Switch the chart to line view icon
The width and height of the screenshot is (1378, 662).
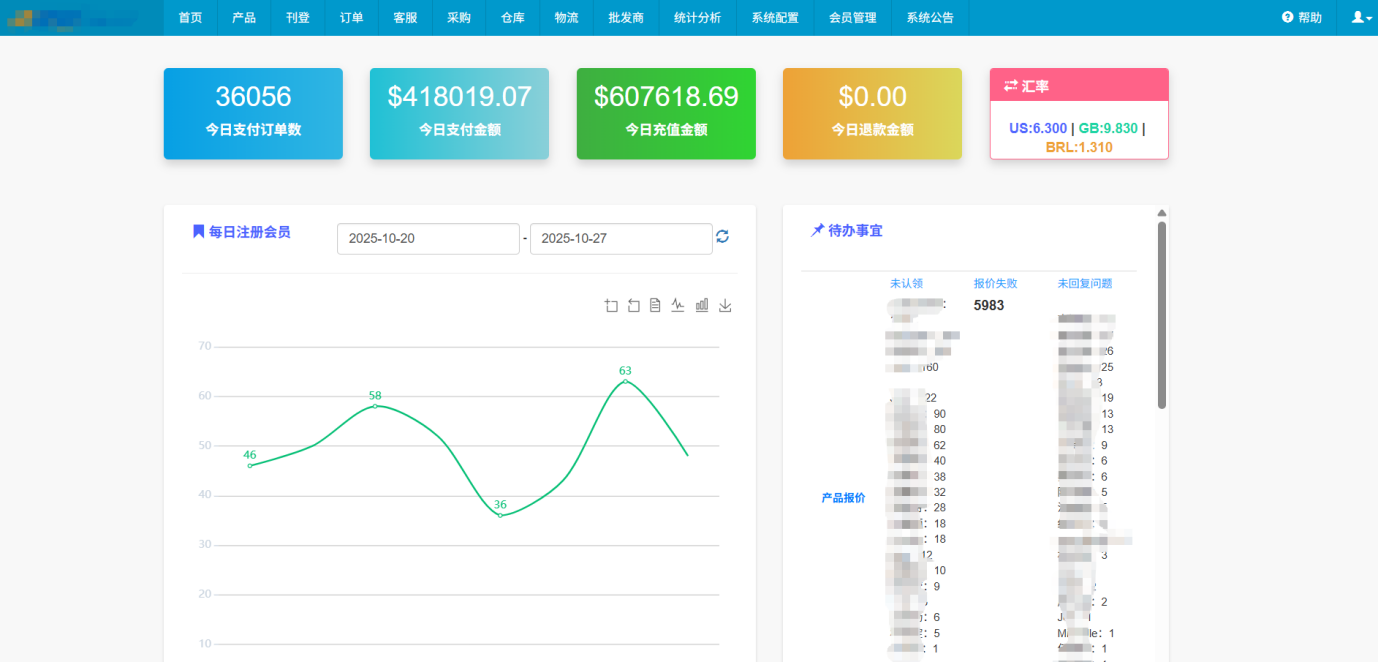click(x=678, y=305)
